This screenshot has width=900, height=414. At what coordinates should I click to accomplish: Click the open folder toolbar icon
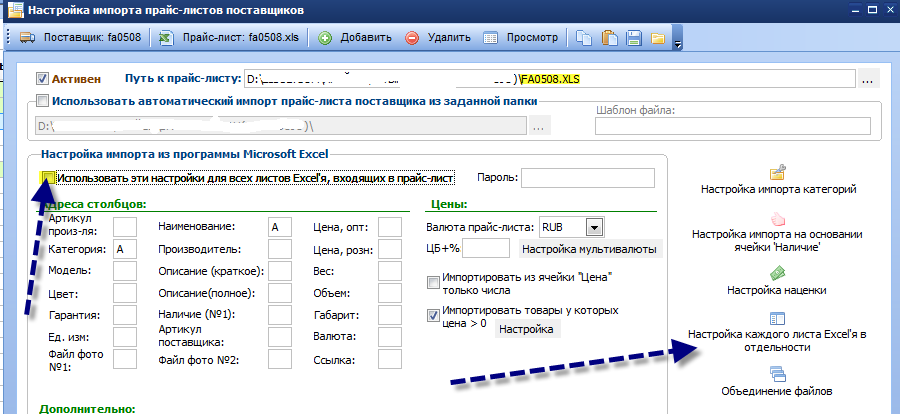point(658,38)
